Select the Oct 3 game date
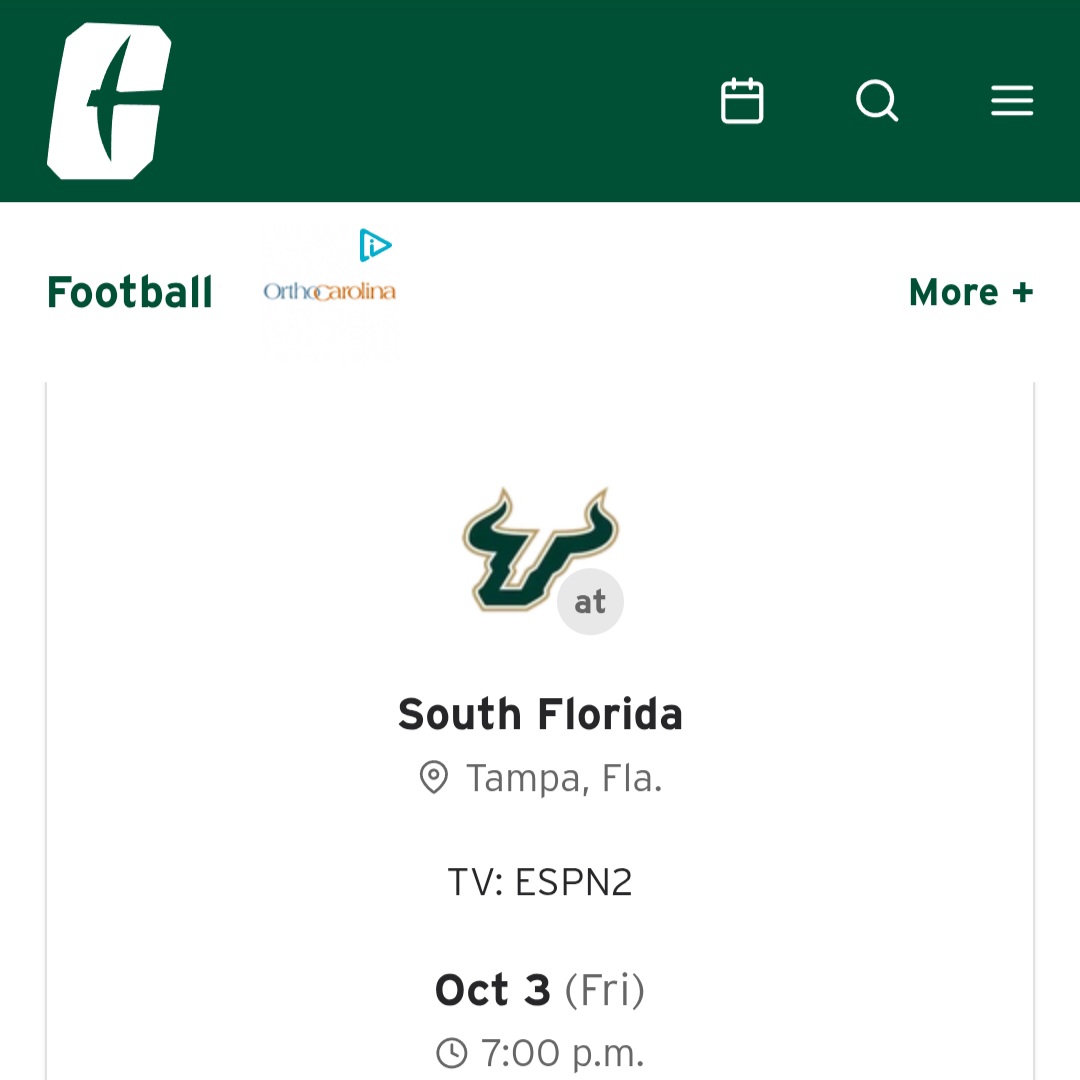Screen dimensions: 1080x1080 [x=493, y=990]
